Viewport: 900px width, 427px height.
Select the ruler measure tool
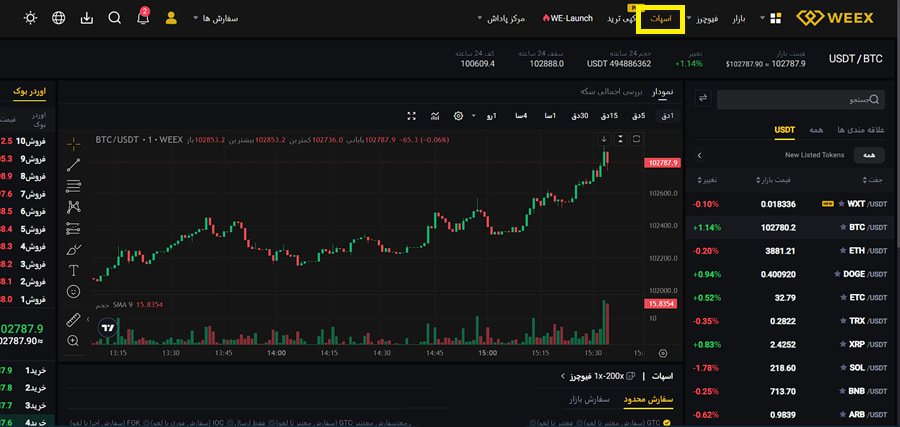click(x=73, y=320)
